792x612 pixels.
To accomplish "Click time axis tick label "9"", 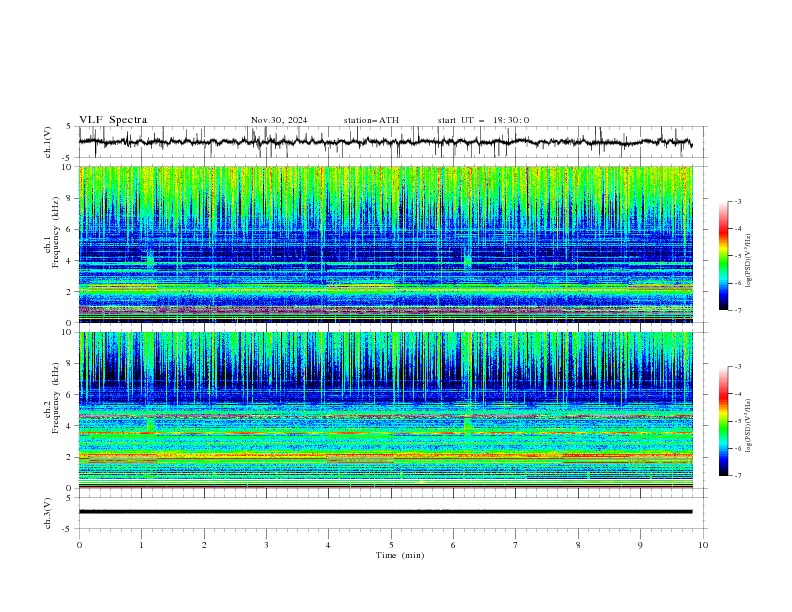I will [640, 545].
